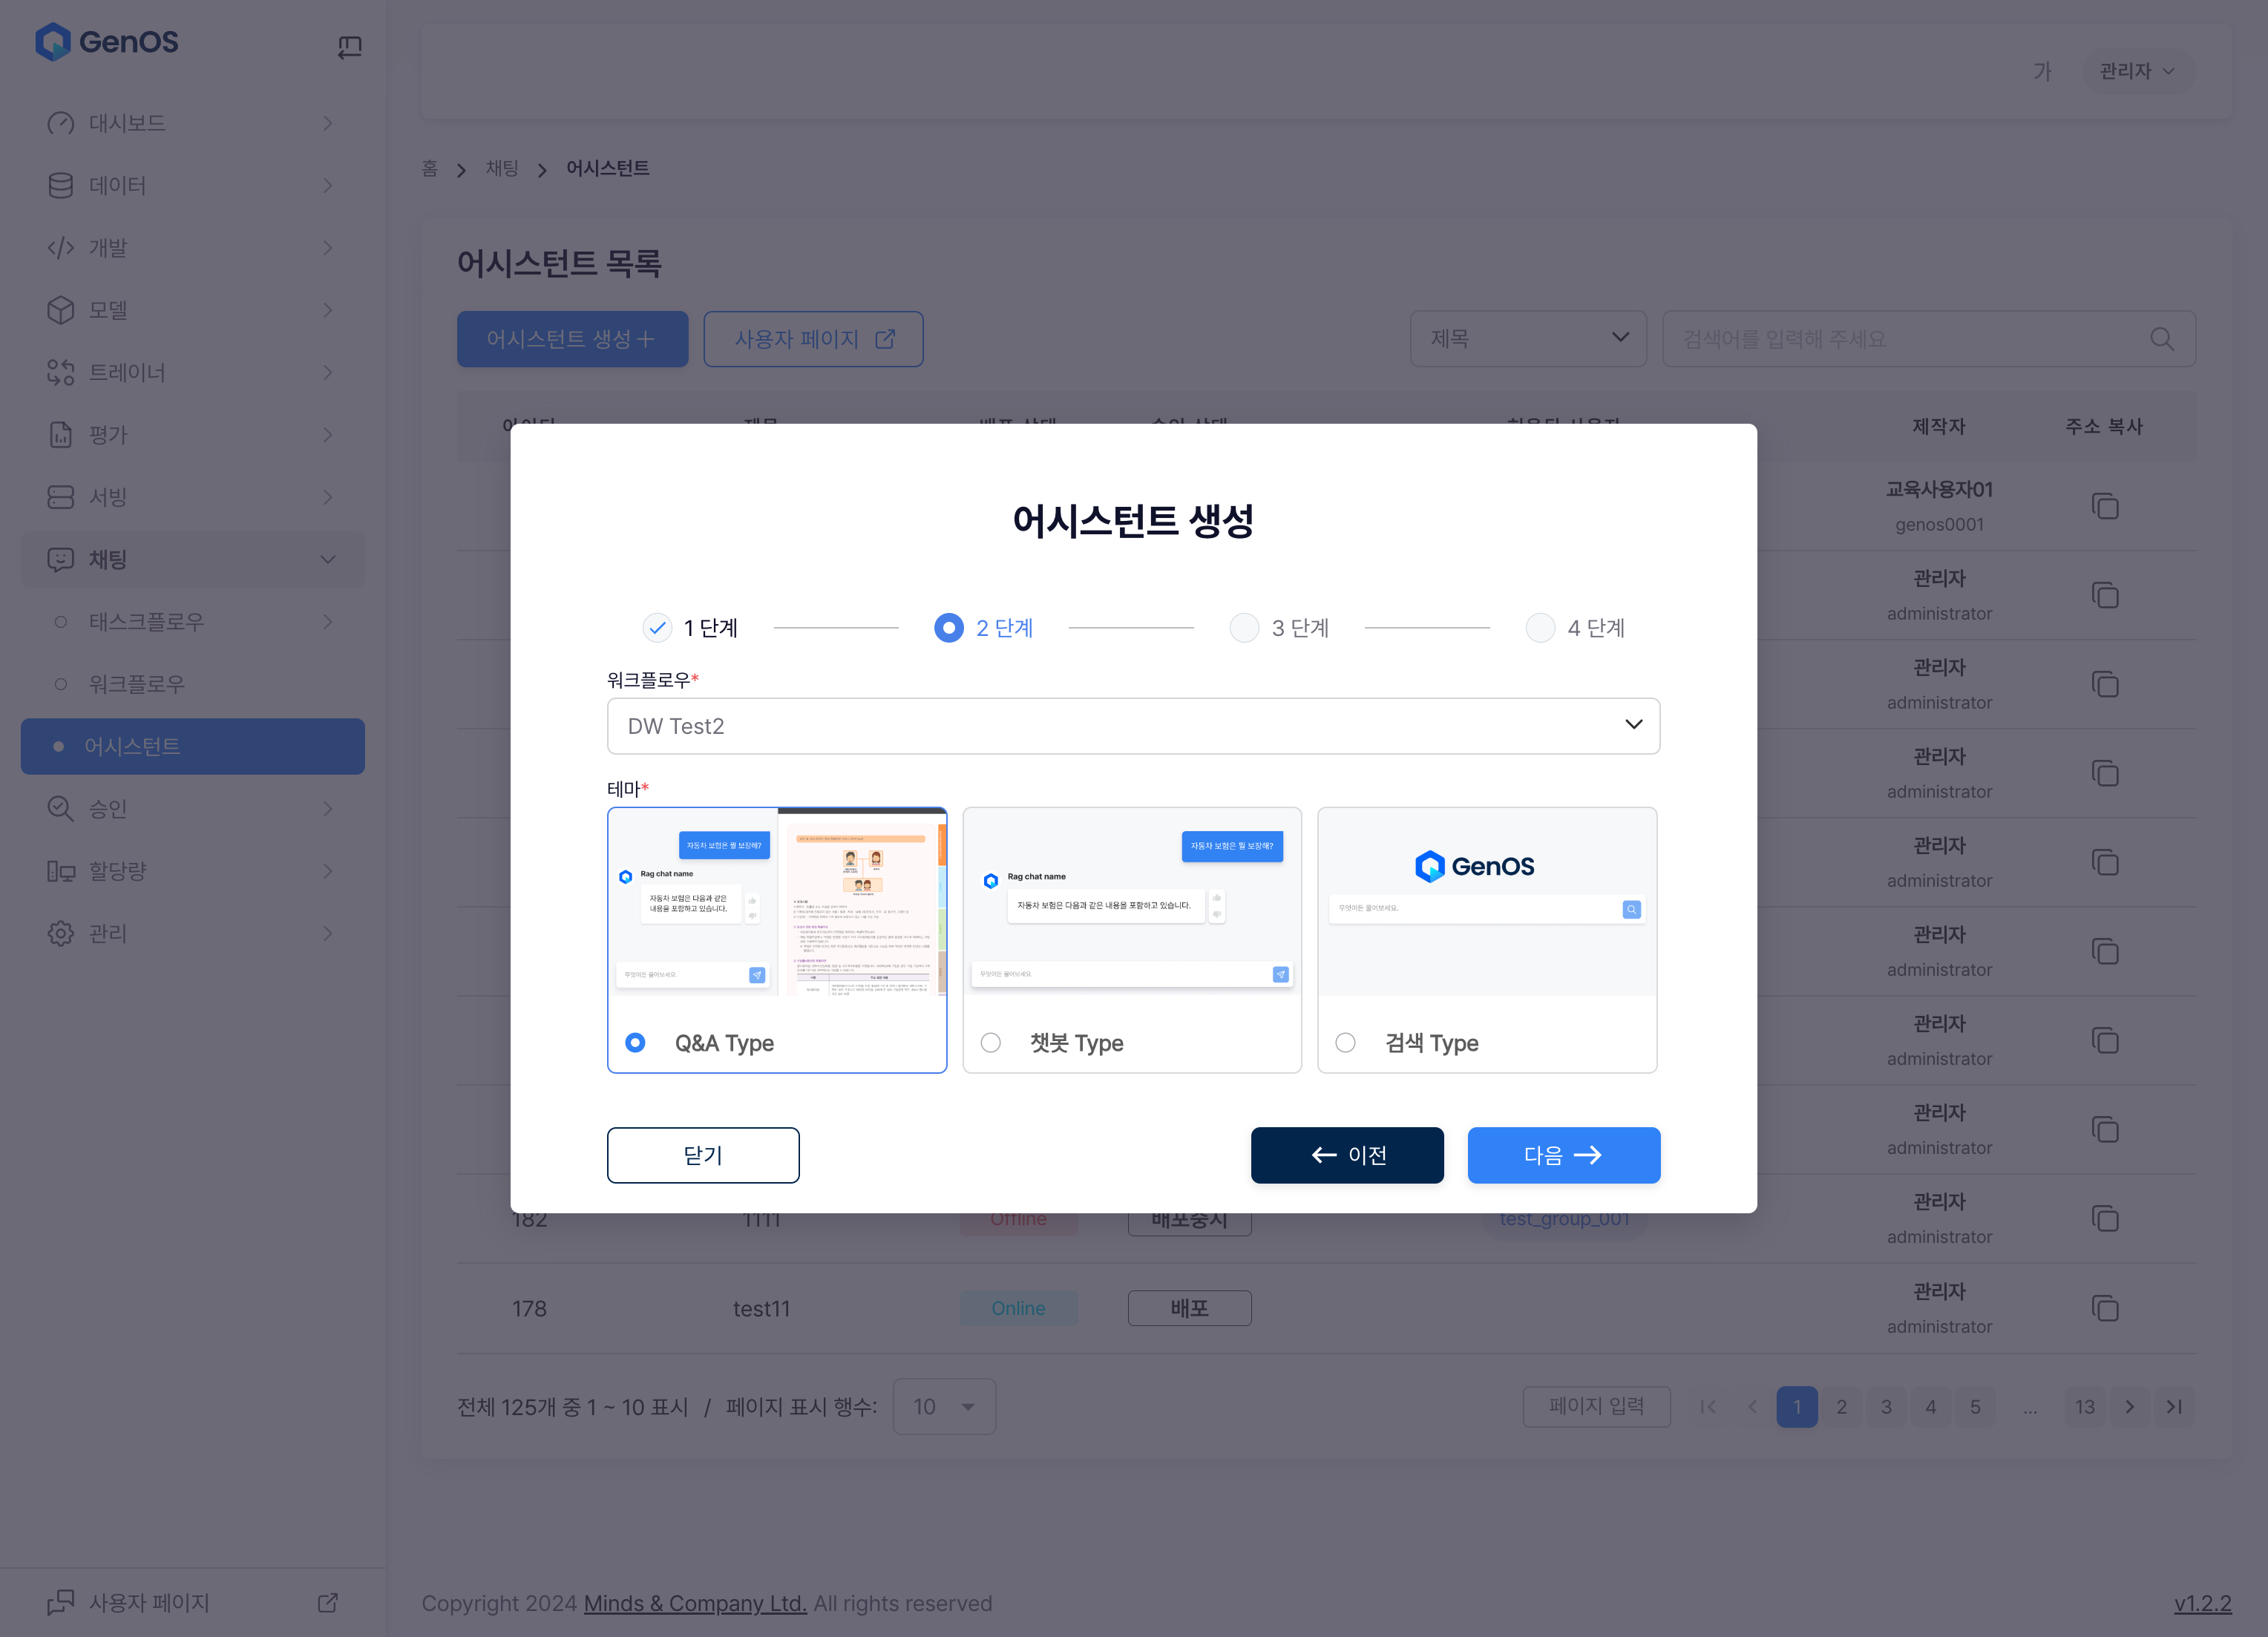Click the 다음 button to proceed
The image size is (2268, 1637).
1562,1155
